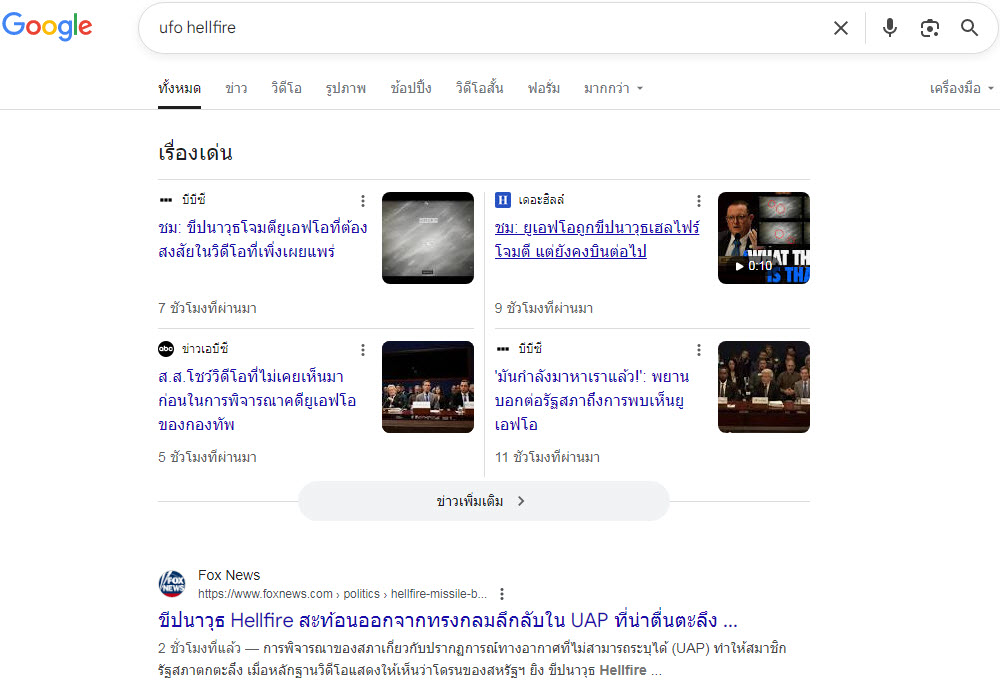Focus the search box containing 'ufo hellfire'
Screen dimensions: 1000x685
tap(491, 28)
